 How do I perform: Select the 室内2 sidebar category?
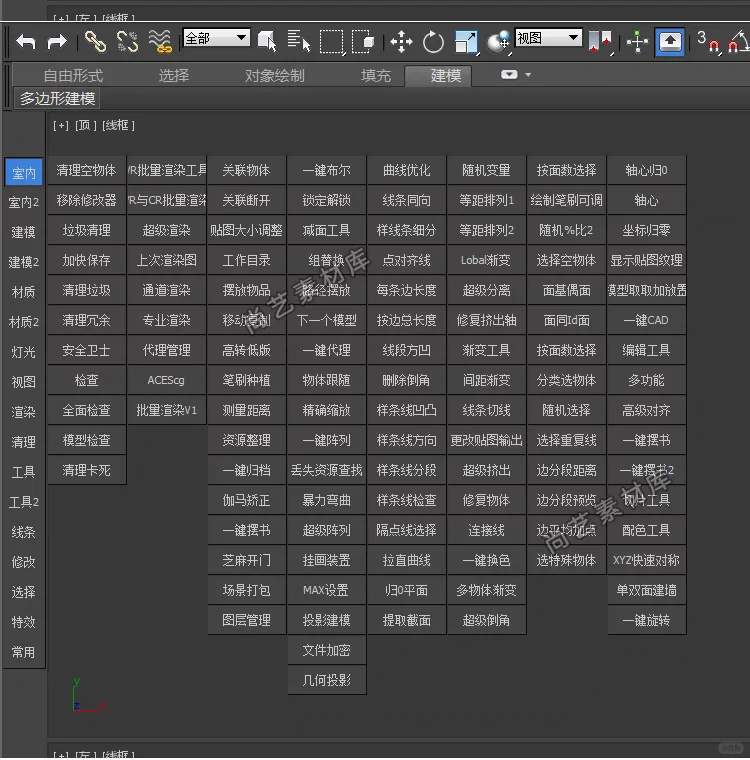[24, 202]
